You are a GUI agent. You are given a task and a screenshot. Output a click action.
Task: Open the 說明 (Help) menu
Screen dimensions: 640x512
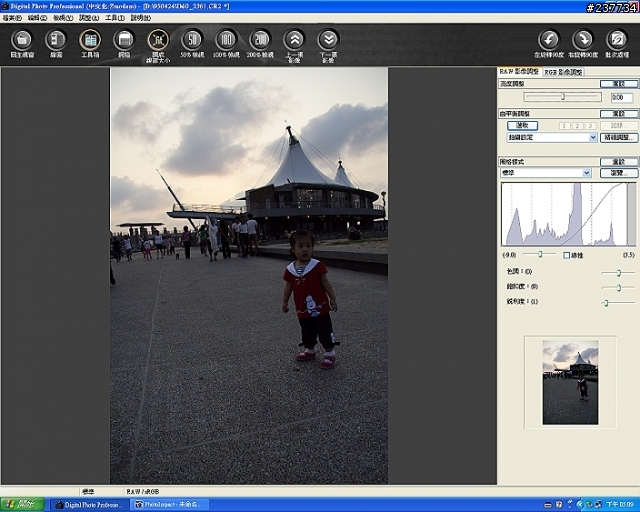coord(140,18)
